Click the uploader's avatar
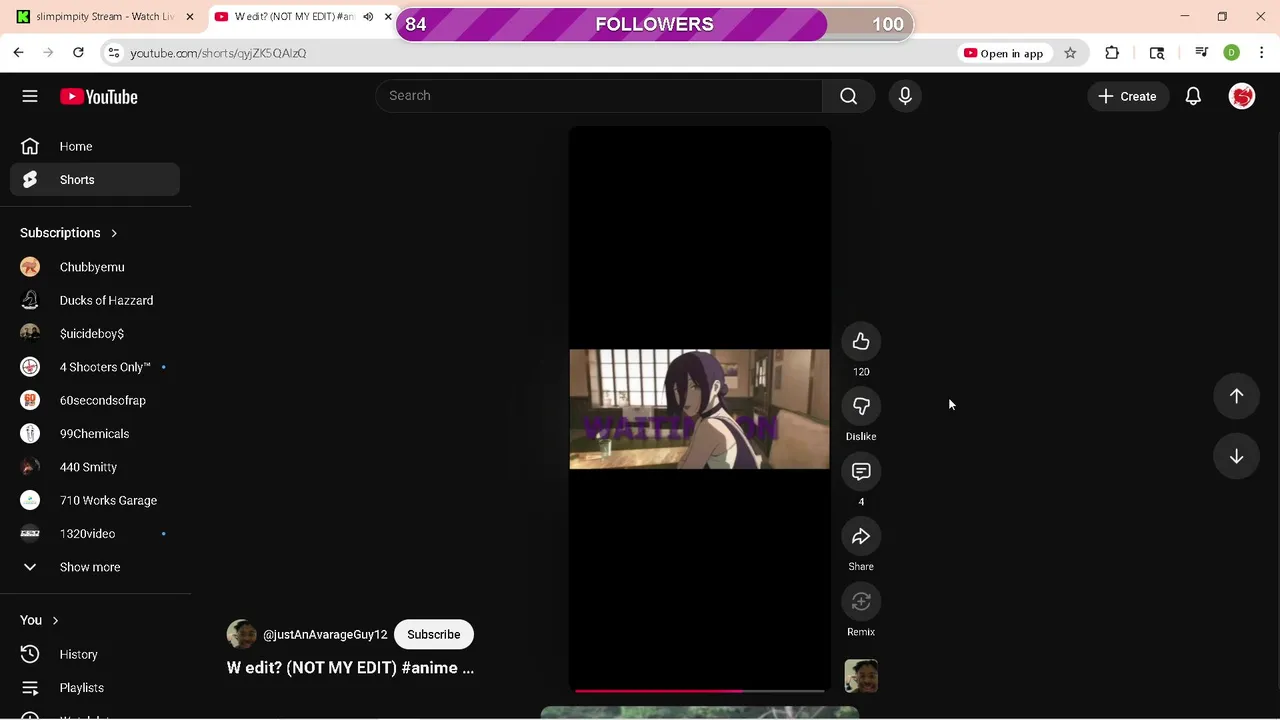The image size is (1280, 720). pos(241,635)
